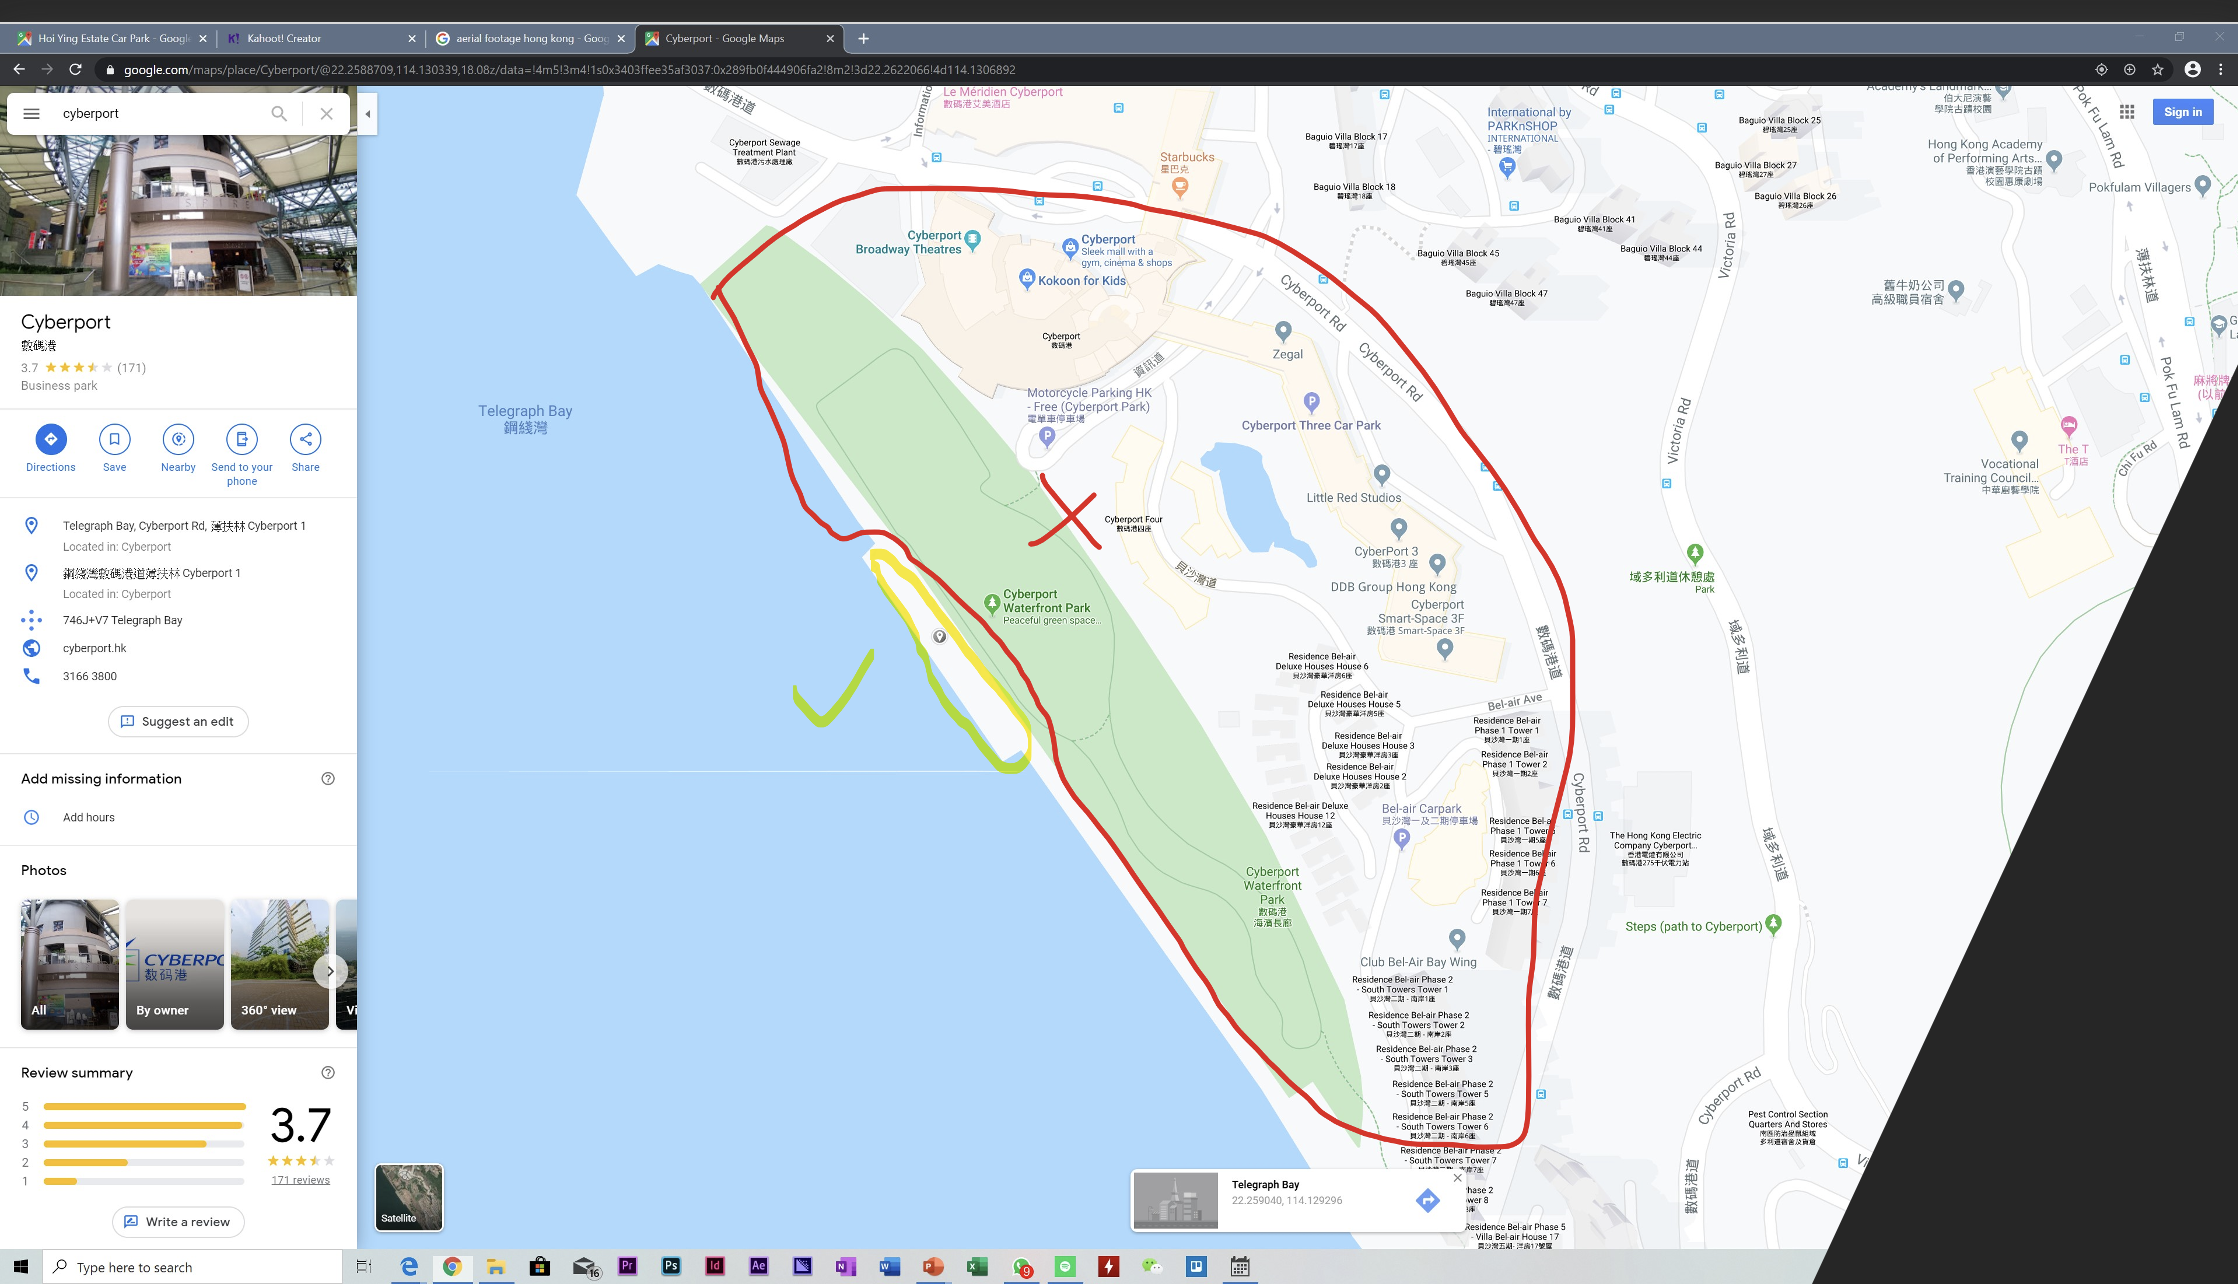The width and height of the screenshot is (2238, 1284).
Task: Open the 360° view thumbnail
Action: tap(280, 964)
